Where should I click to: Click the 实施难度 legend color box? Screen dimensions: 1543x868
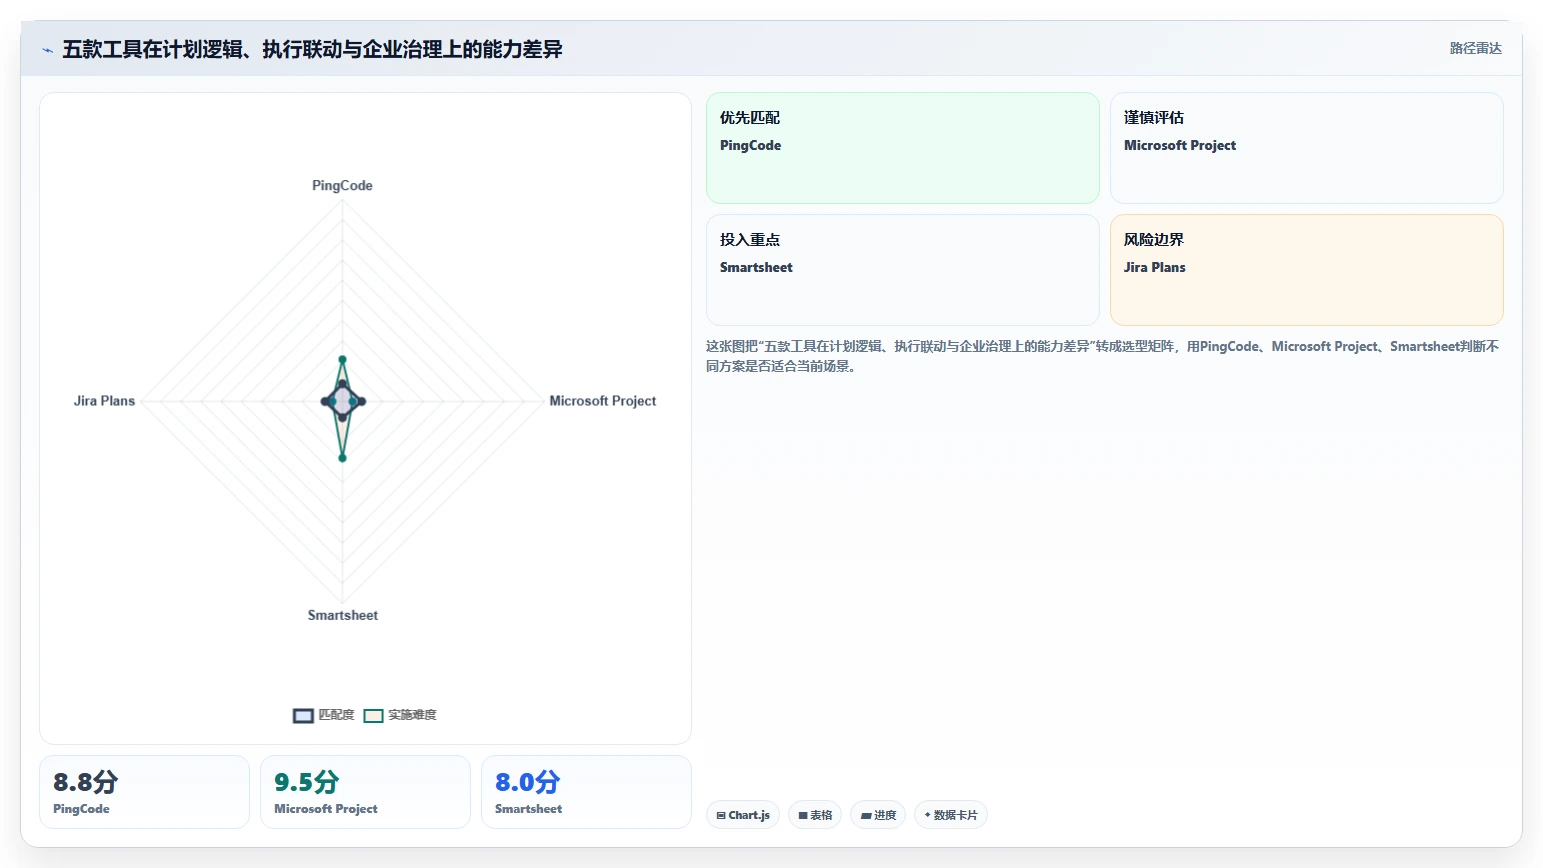[373, 716]
